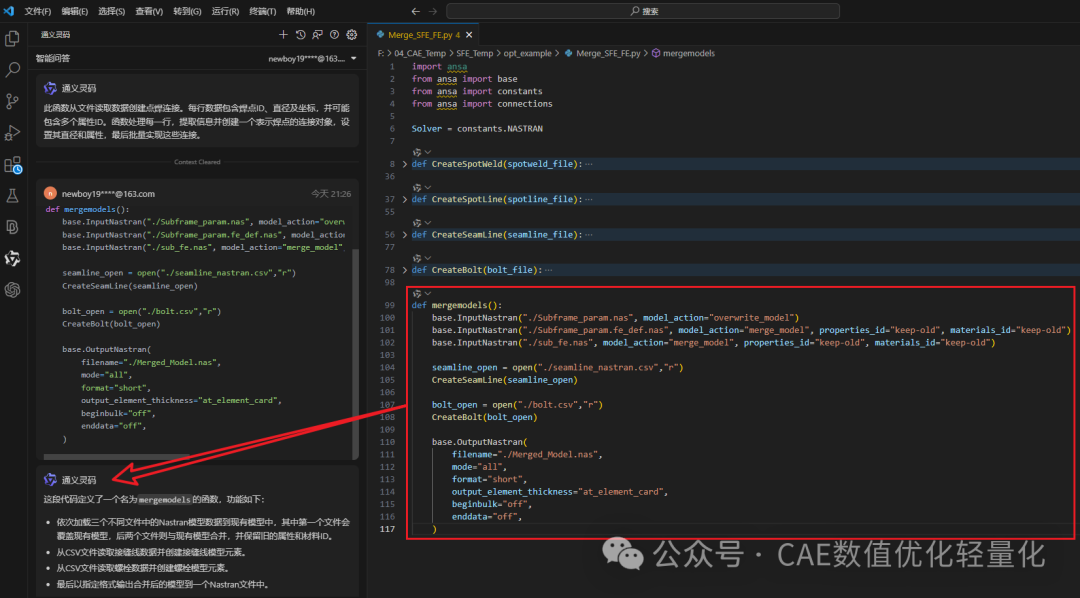1080x598 pixels.
Task: Click Lingma code lens icon above CreateSeamLine
Action: pyautogui.click(x=417, y=223)
